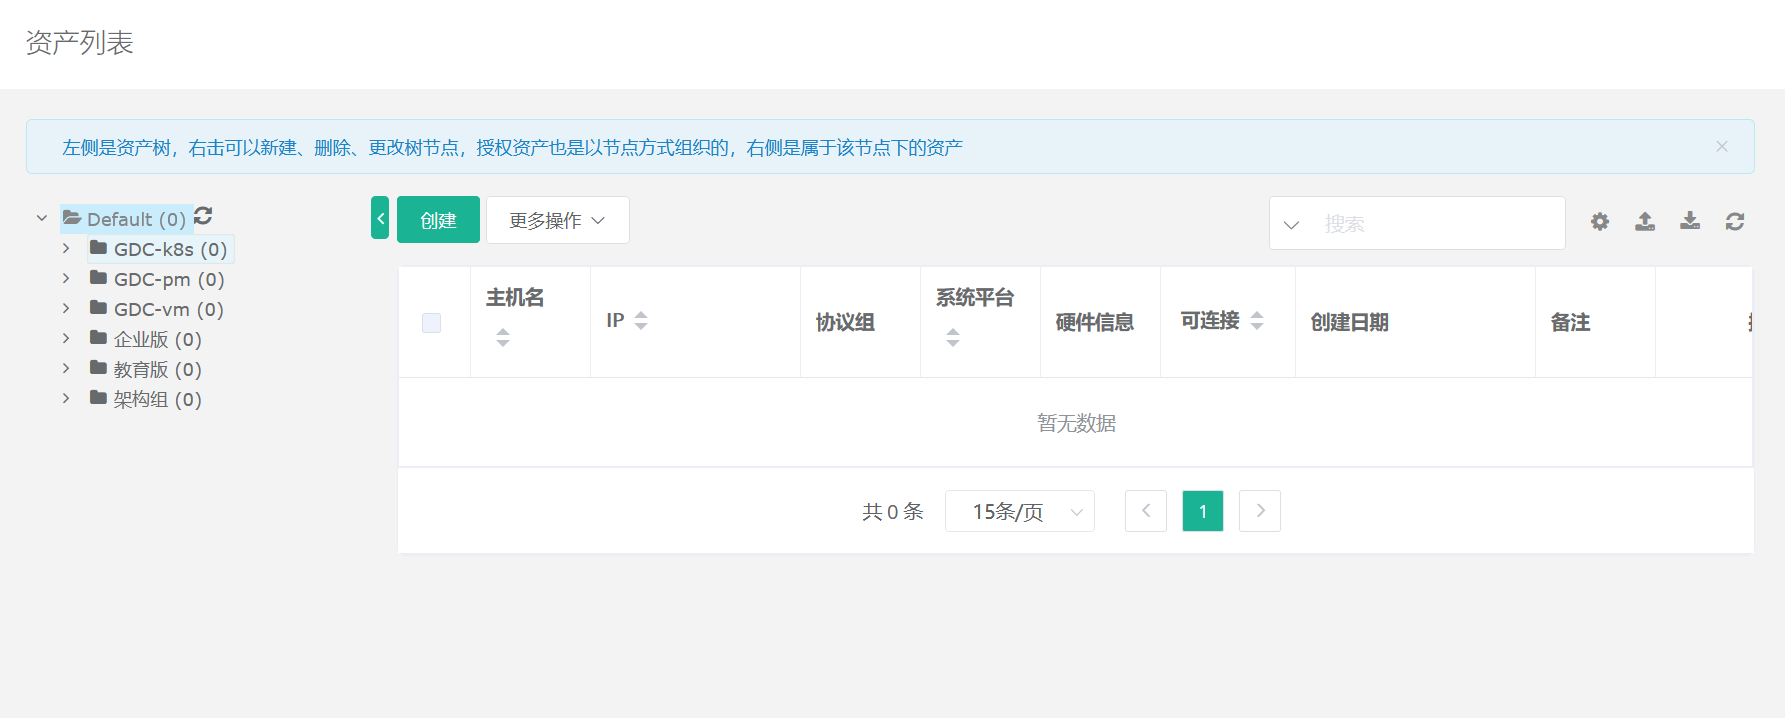Viewport: 1785px width, 718px height.
Task: Open table column settings gear
Action: pyautogui.click(x=1600, y=222)
